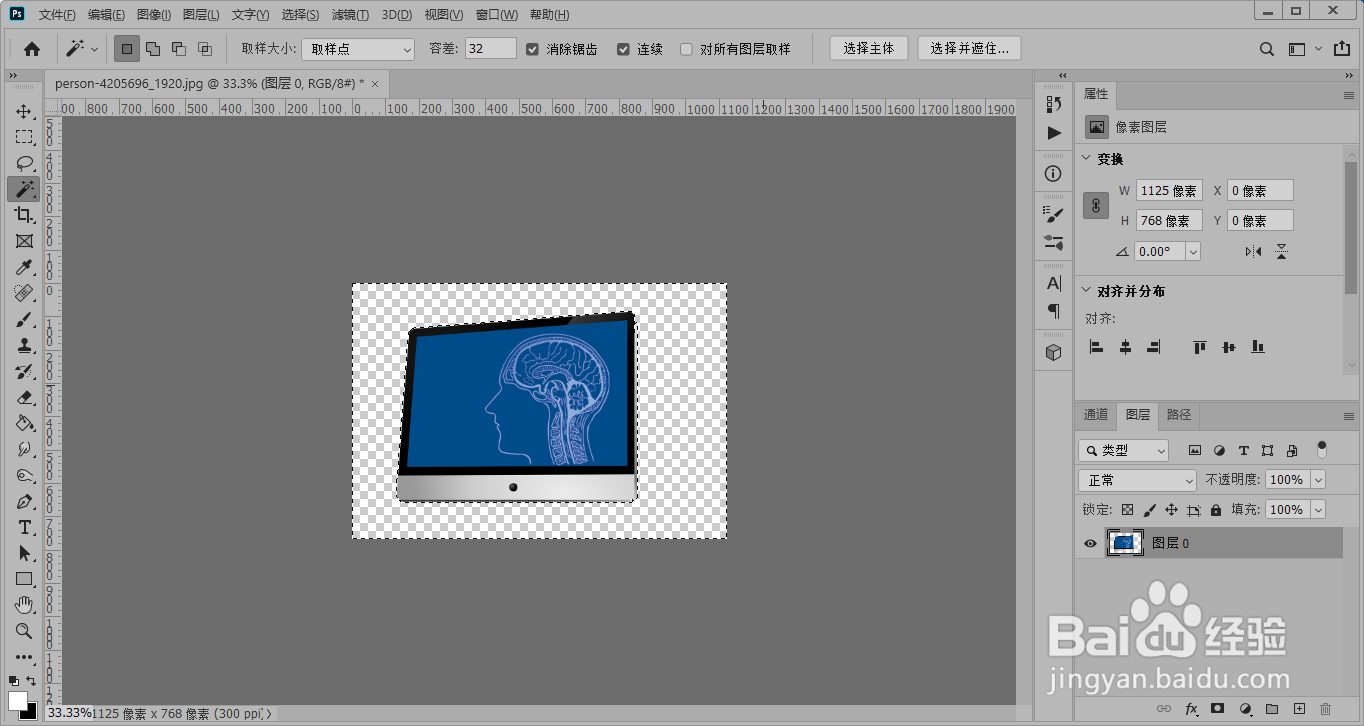The width and height of the screenshot is (1364, 726).
Task: Click the foreground color swatch
Action: 17,701
